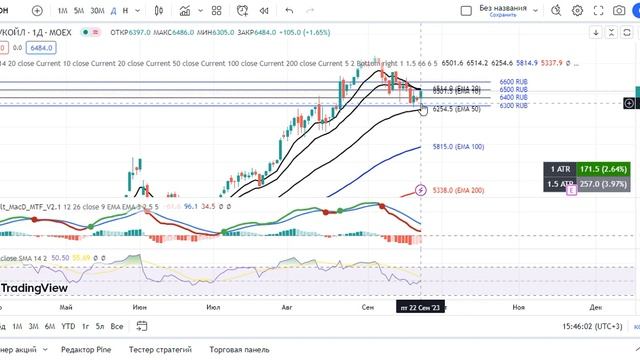Image resolution: width=640 pixels, height=360 pixels.
Task: Click the 6500 RUB level label
Action: [513, 89]
